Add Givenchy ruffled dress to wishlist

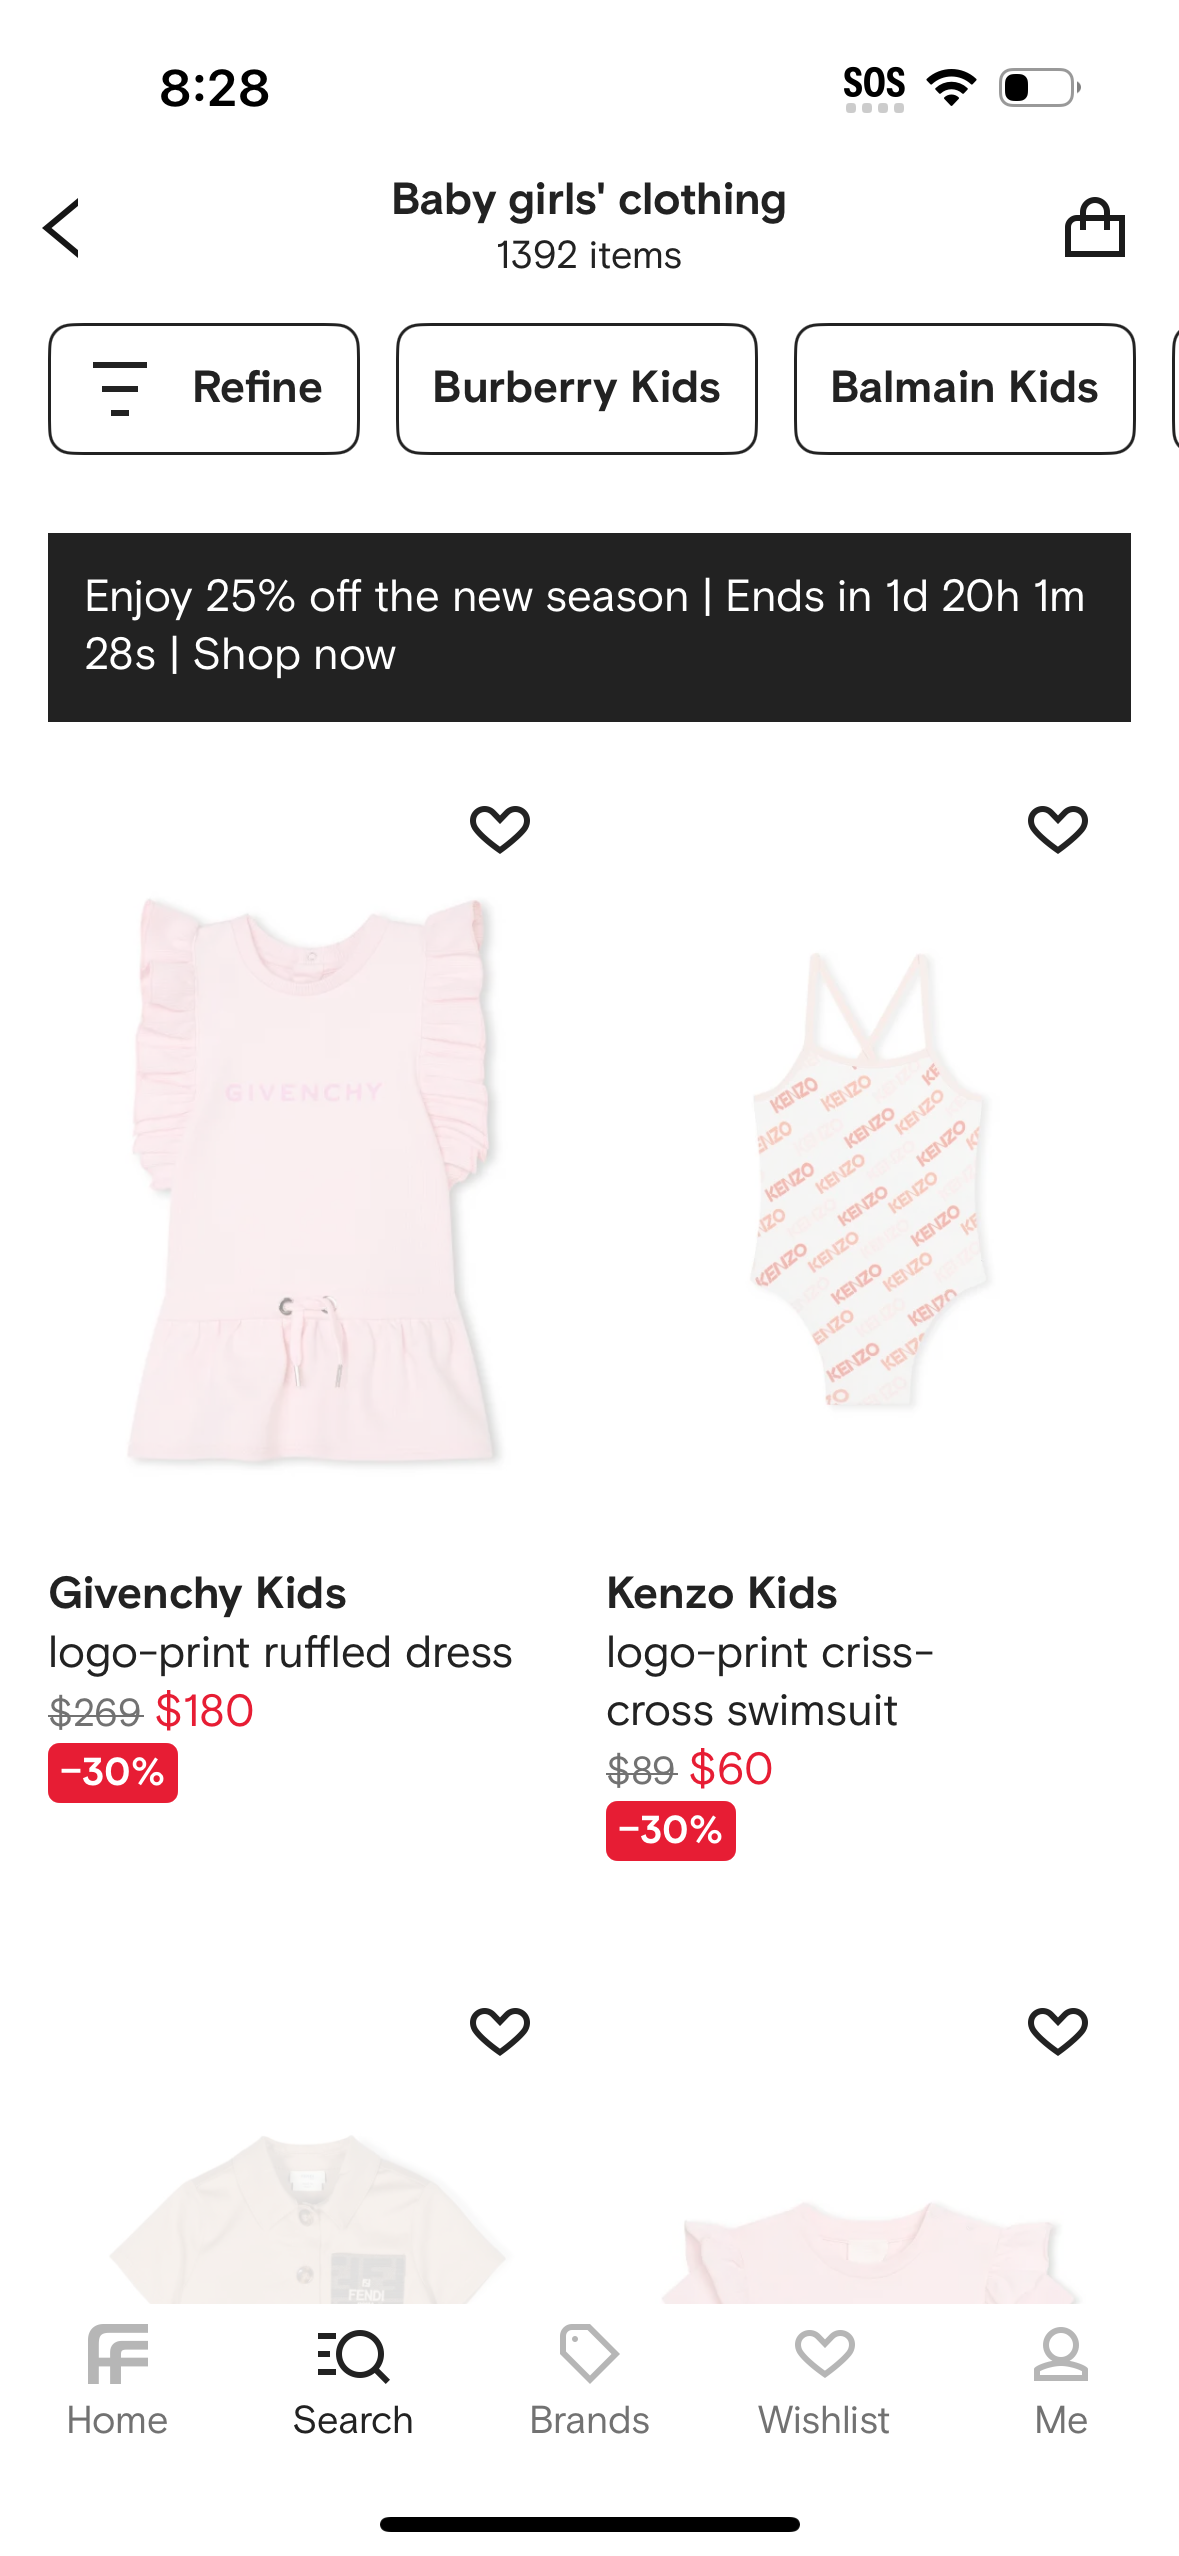[x=500, y=829]
